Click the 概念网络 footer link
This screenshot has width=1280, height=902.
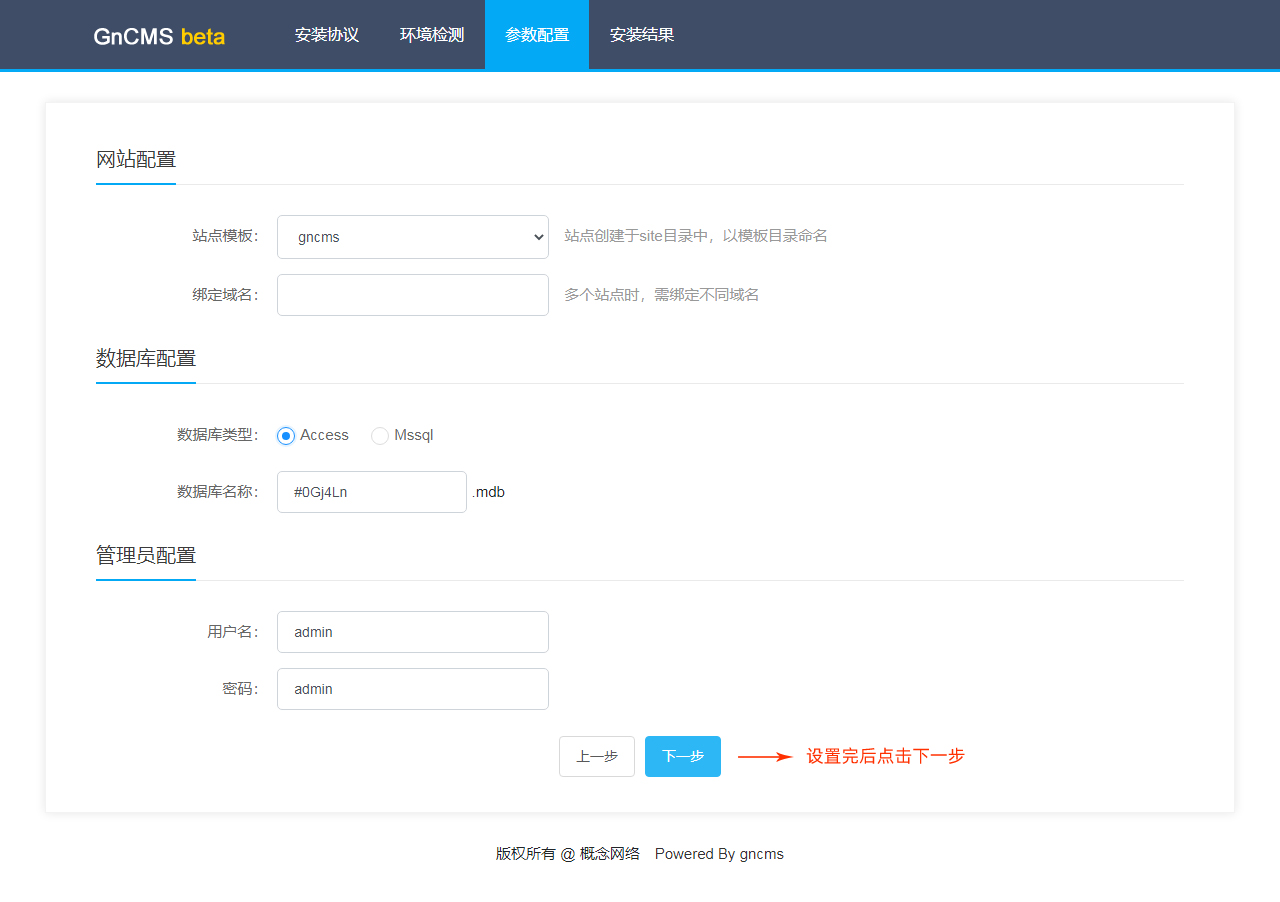pyautogui.click(x=609, y=854)
